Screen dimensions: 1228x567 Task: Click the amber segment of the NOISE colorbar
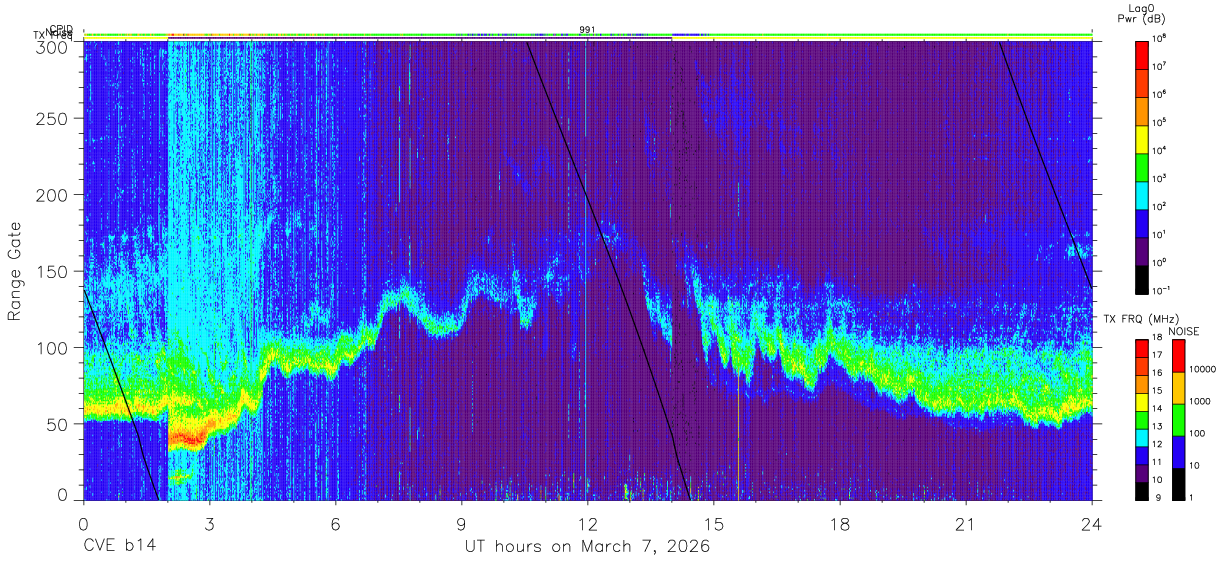coord(1178,388)
